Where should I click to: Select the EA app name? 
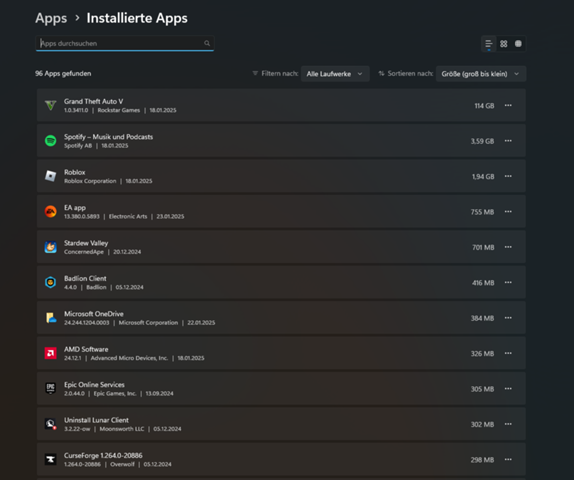click(x=75, y=208)
